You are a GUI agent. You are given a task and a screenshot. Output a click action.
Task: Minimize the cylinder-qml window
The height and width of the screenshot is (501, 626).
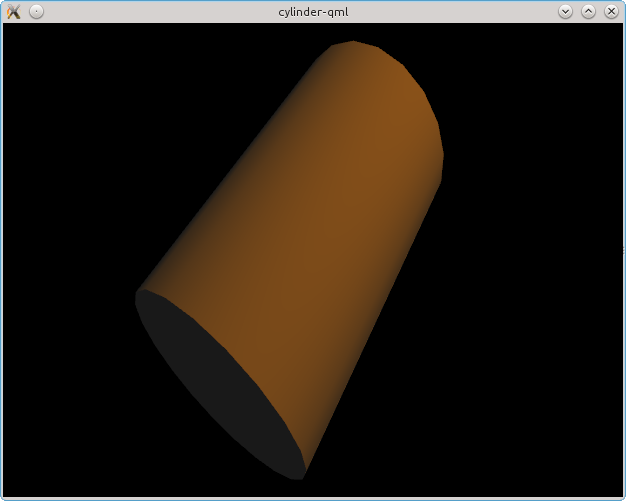tap(565, 11)
